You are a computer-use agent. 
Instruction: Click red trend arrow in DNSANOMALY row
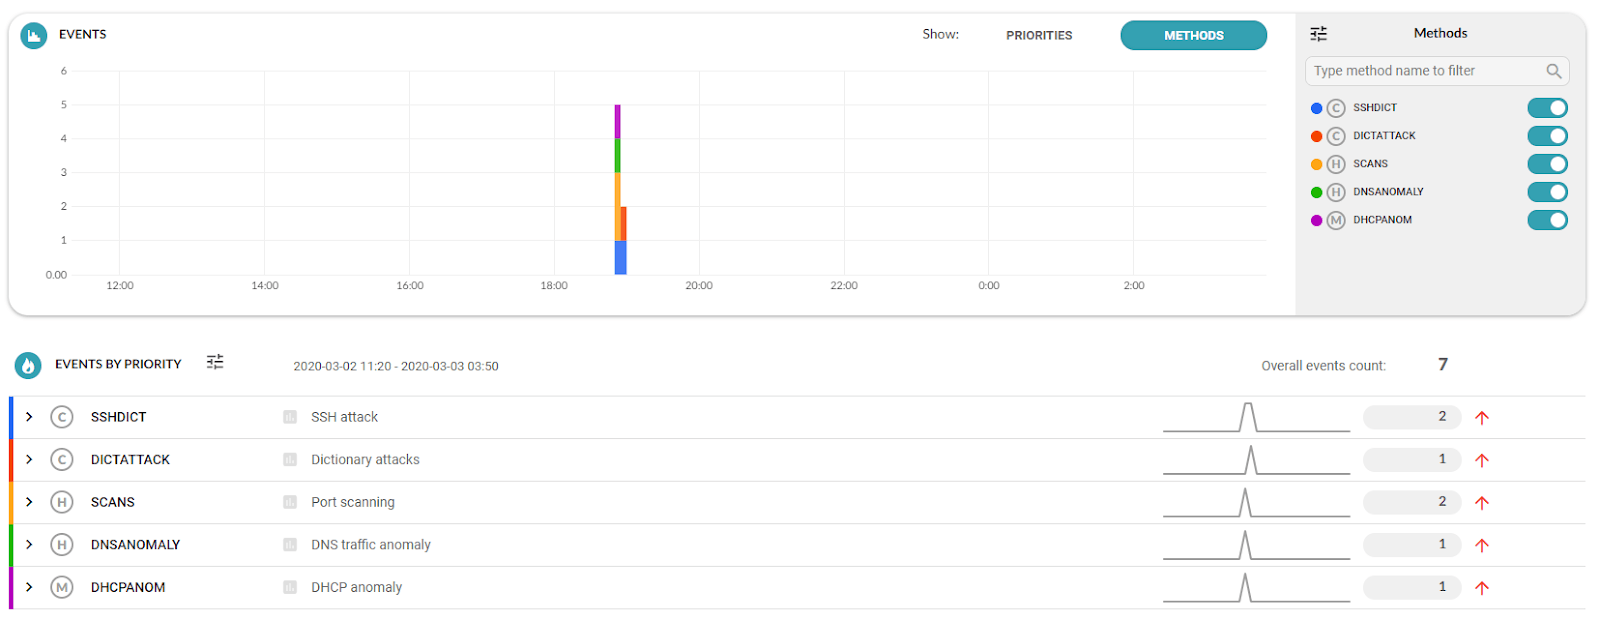click(1482, 545)
